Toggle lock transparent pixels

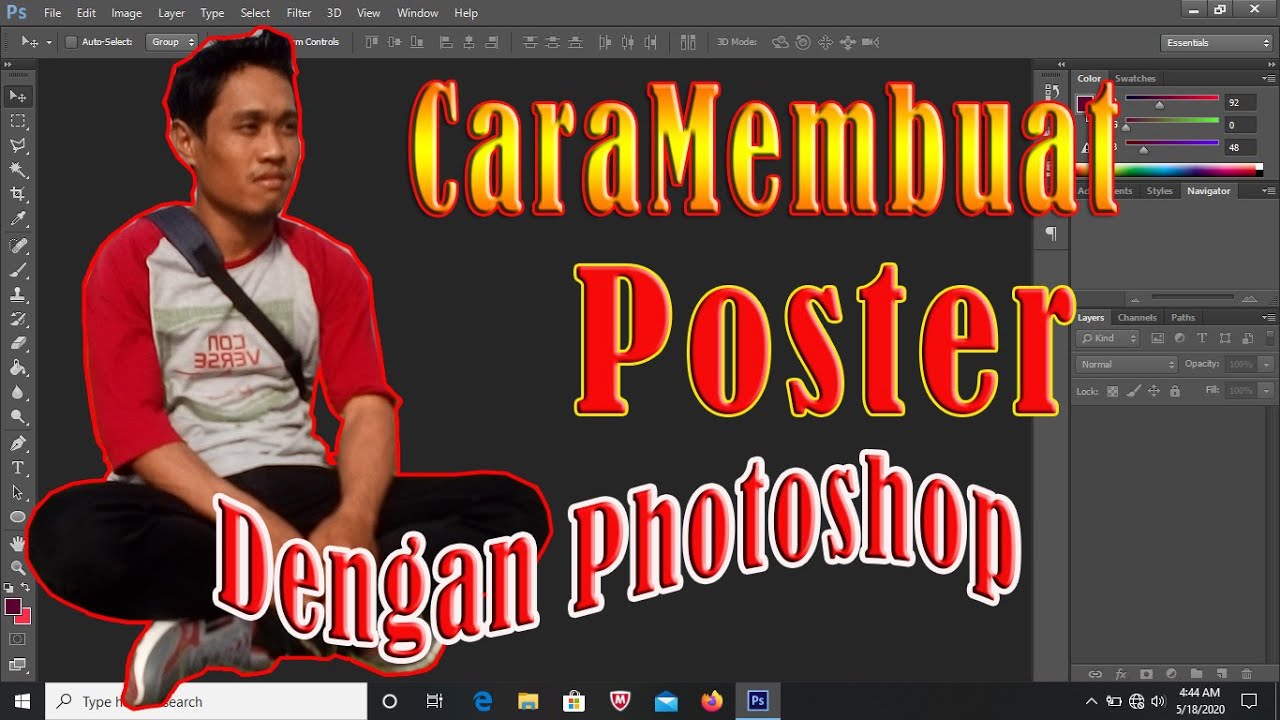[x=1112, y=391]
